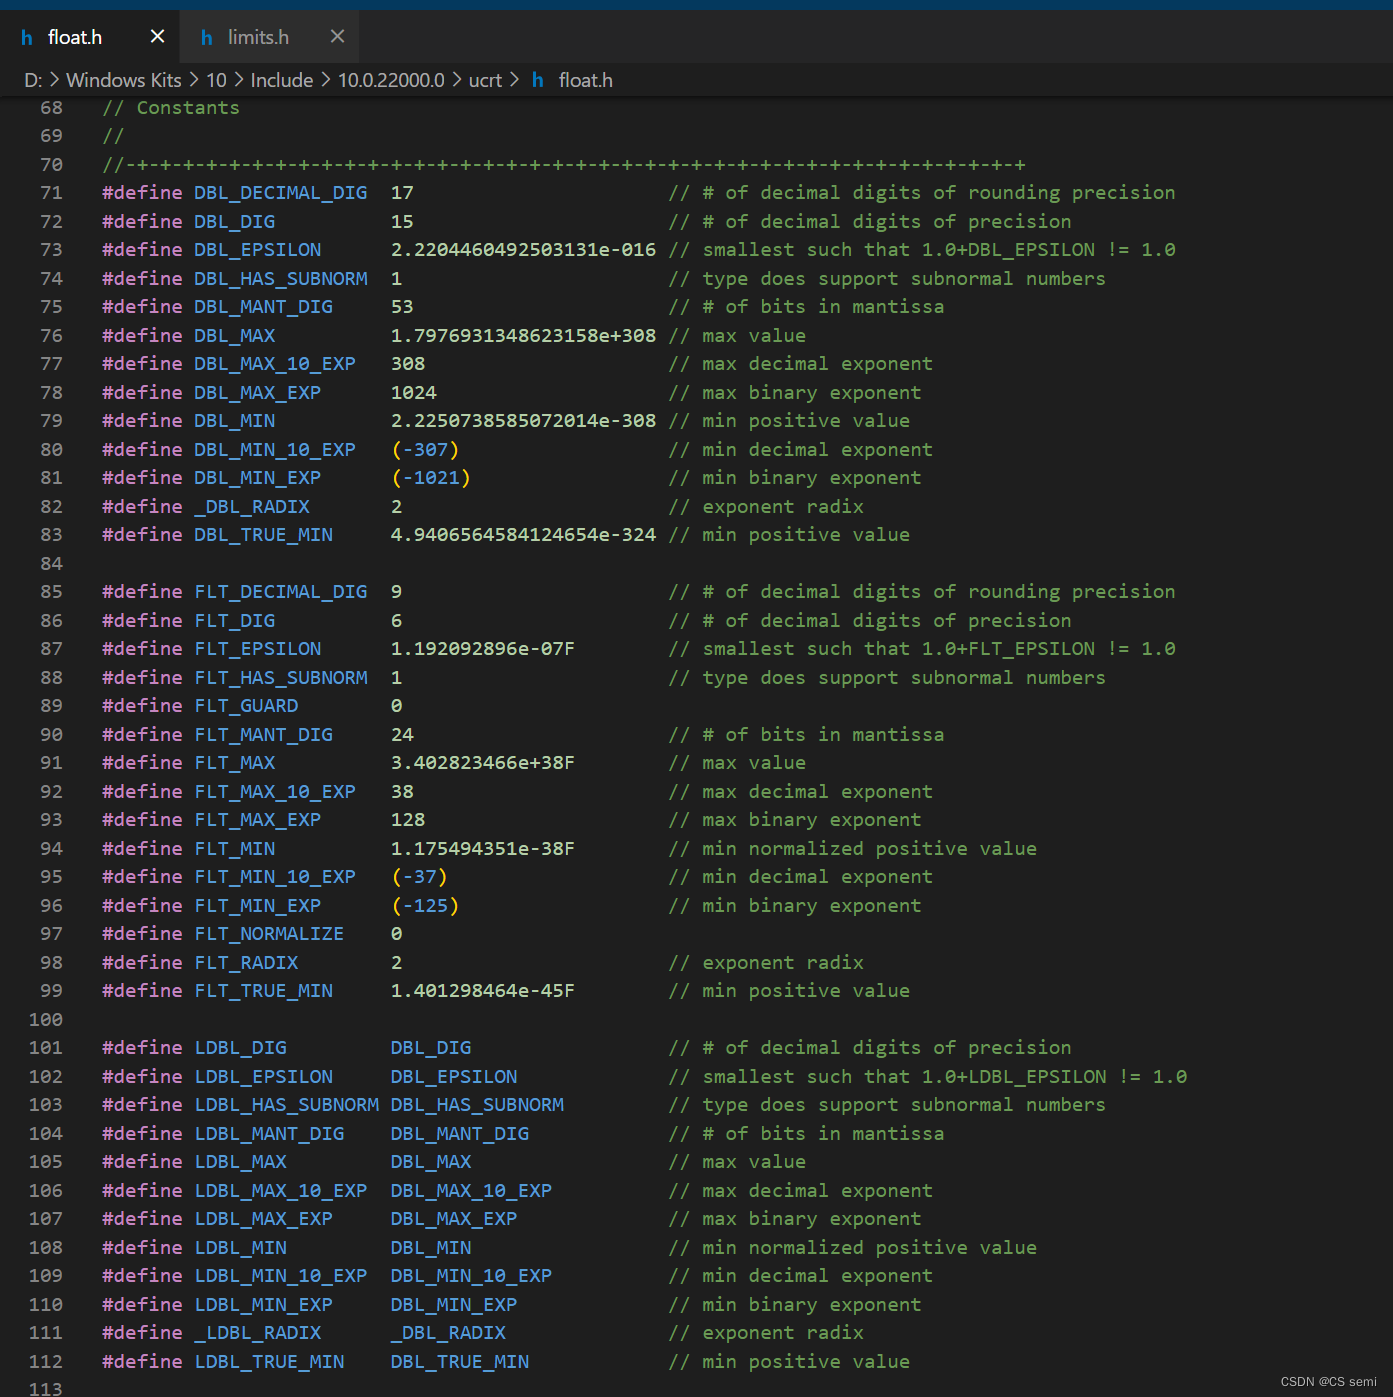Click DBL_EPSILON value on line 102
This screenshot has width=1393, height=1397.
[454, 1077]
